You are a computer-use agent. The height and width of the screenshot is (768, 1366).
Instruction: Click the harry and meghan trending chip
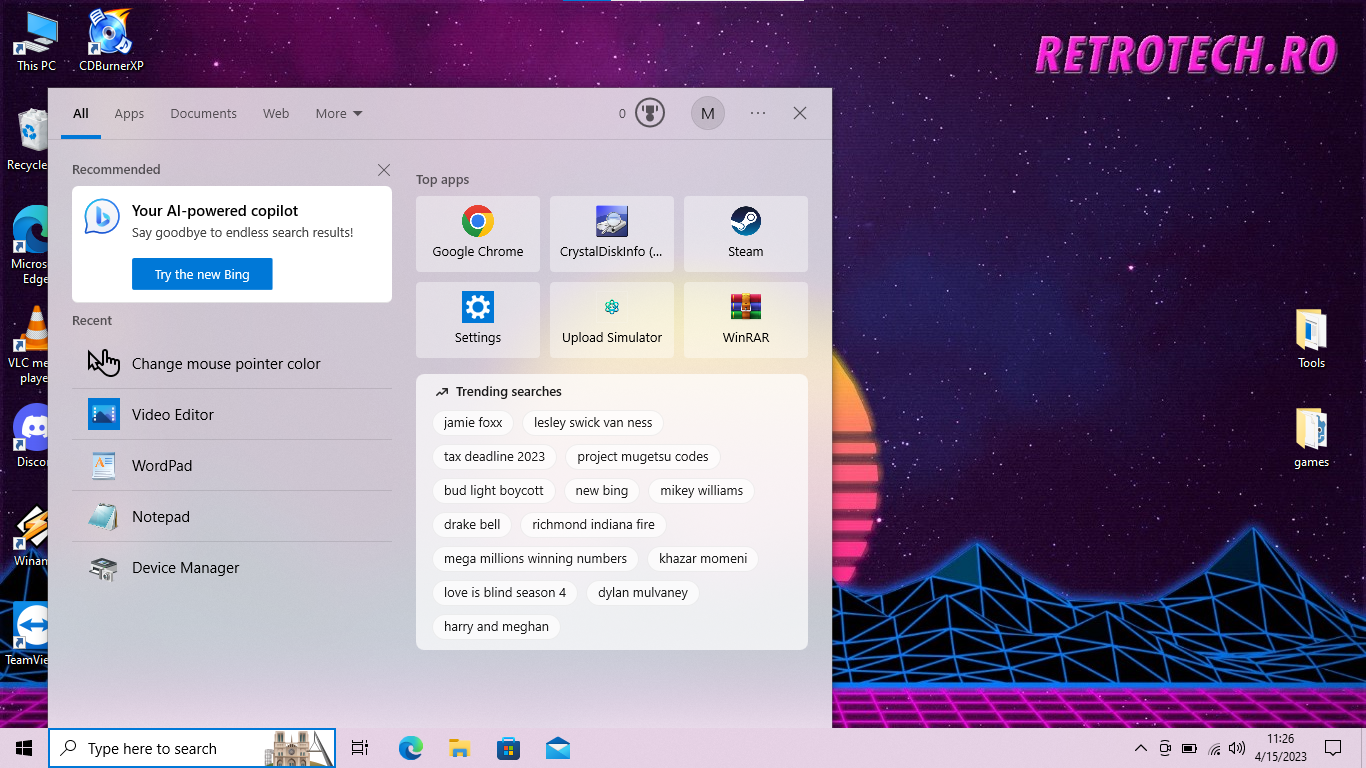(496, 627)
